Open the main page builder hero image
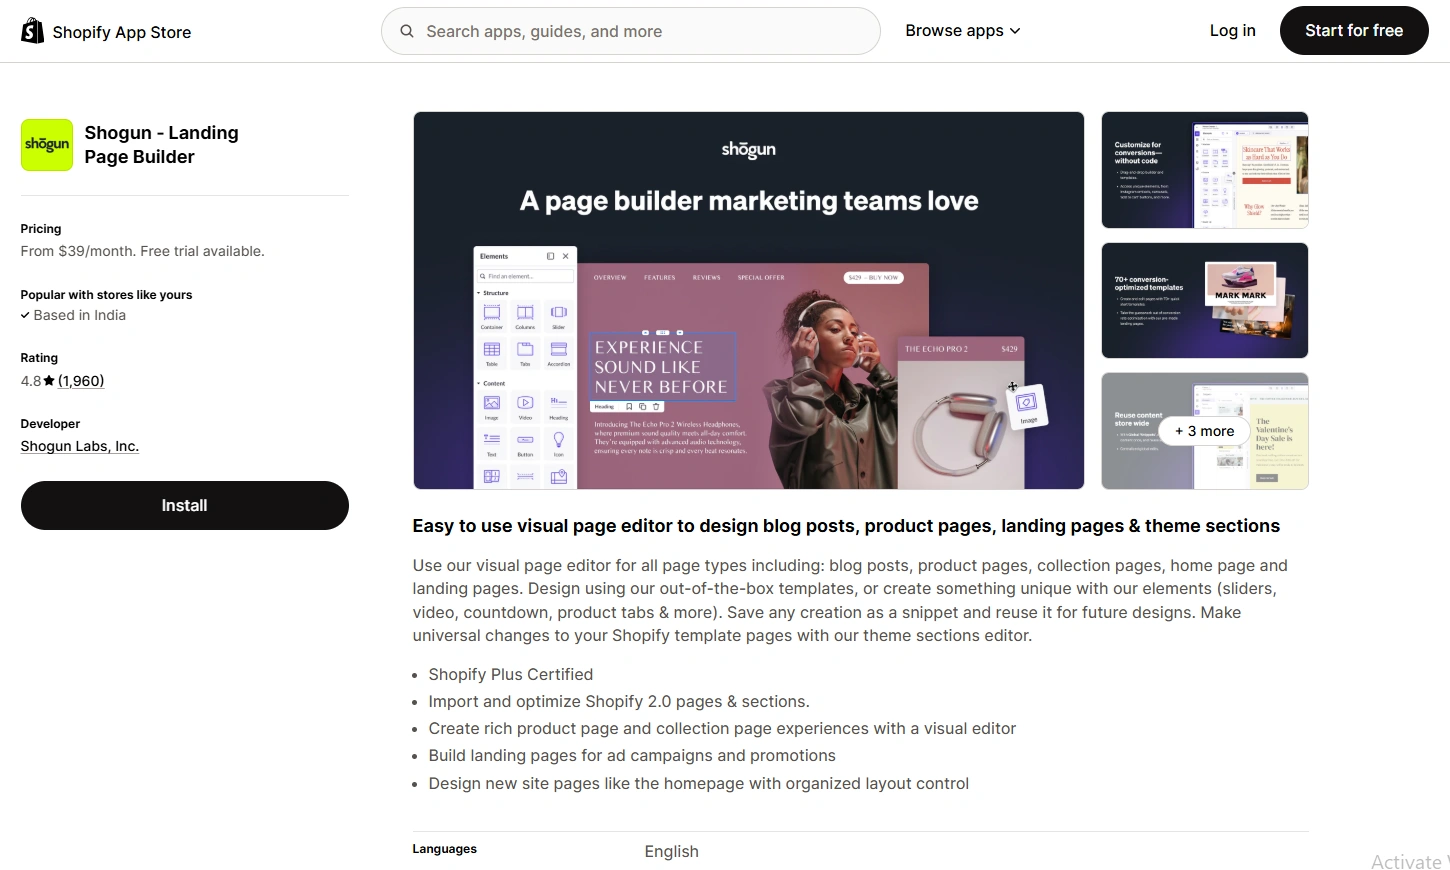1450x870 pixels. tap(748, 300)
